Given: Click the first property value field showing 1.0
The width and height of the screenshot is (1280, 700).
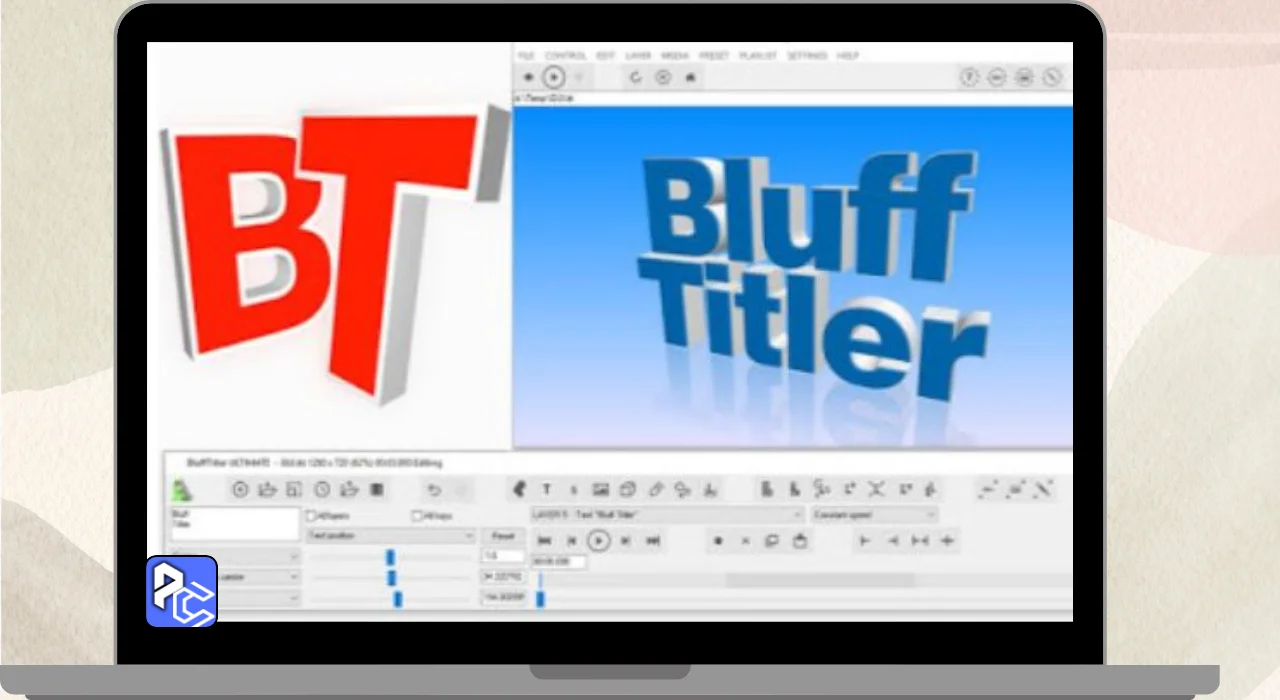Looking at the screenshot, I should (503, 556).
